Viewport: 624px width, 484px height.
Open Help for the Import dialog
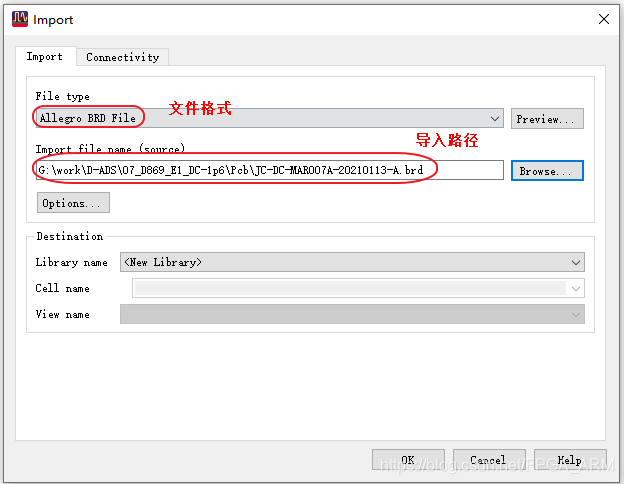click(570, 460)
